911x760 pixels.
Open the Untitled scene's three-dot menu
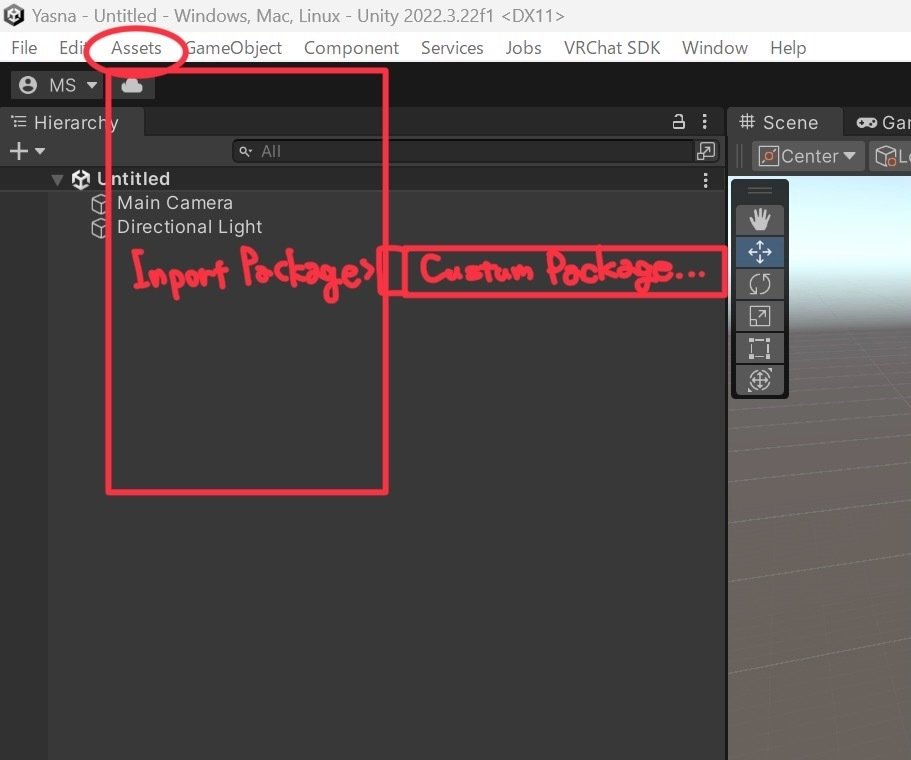[x=705, y=179]
